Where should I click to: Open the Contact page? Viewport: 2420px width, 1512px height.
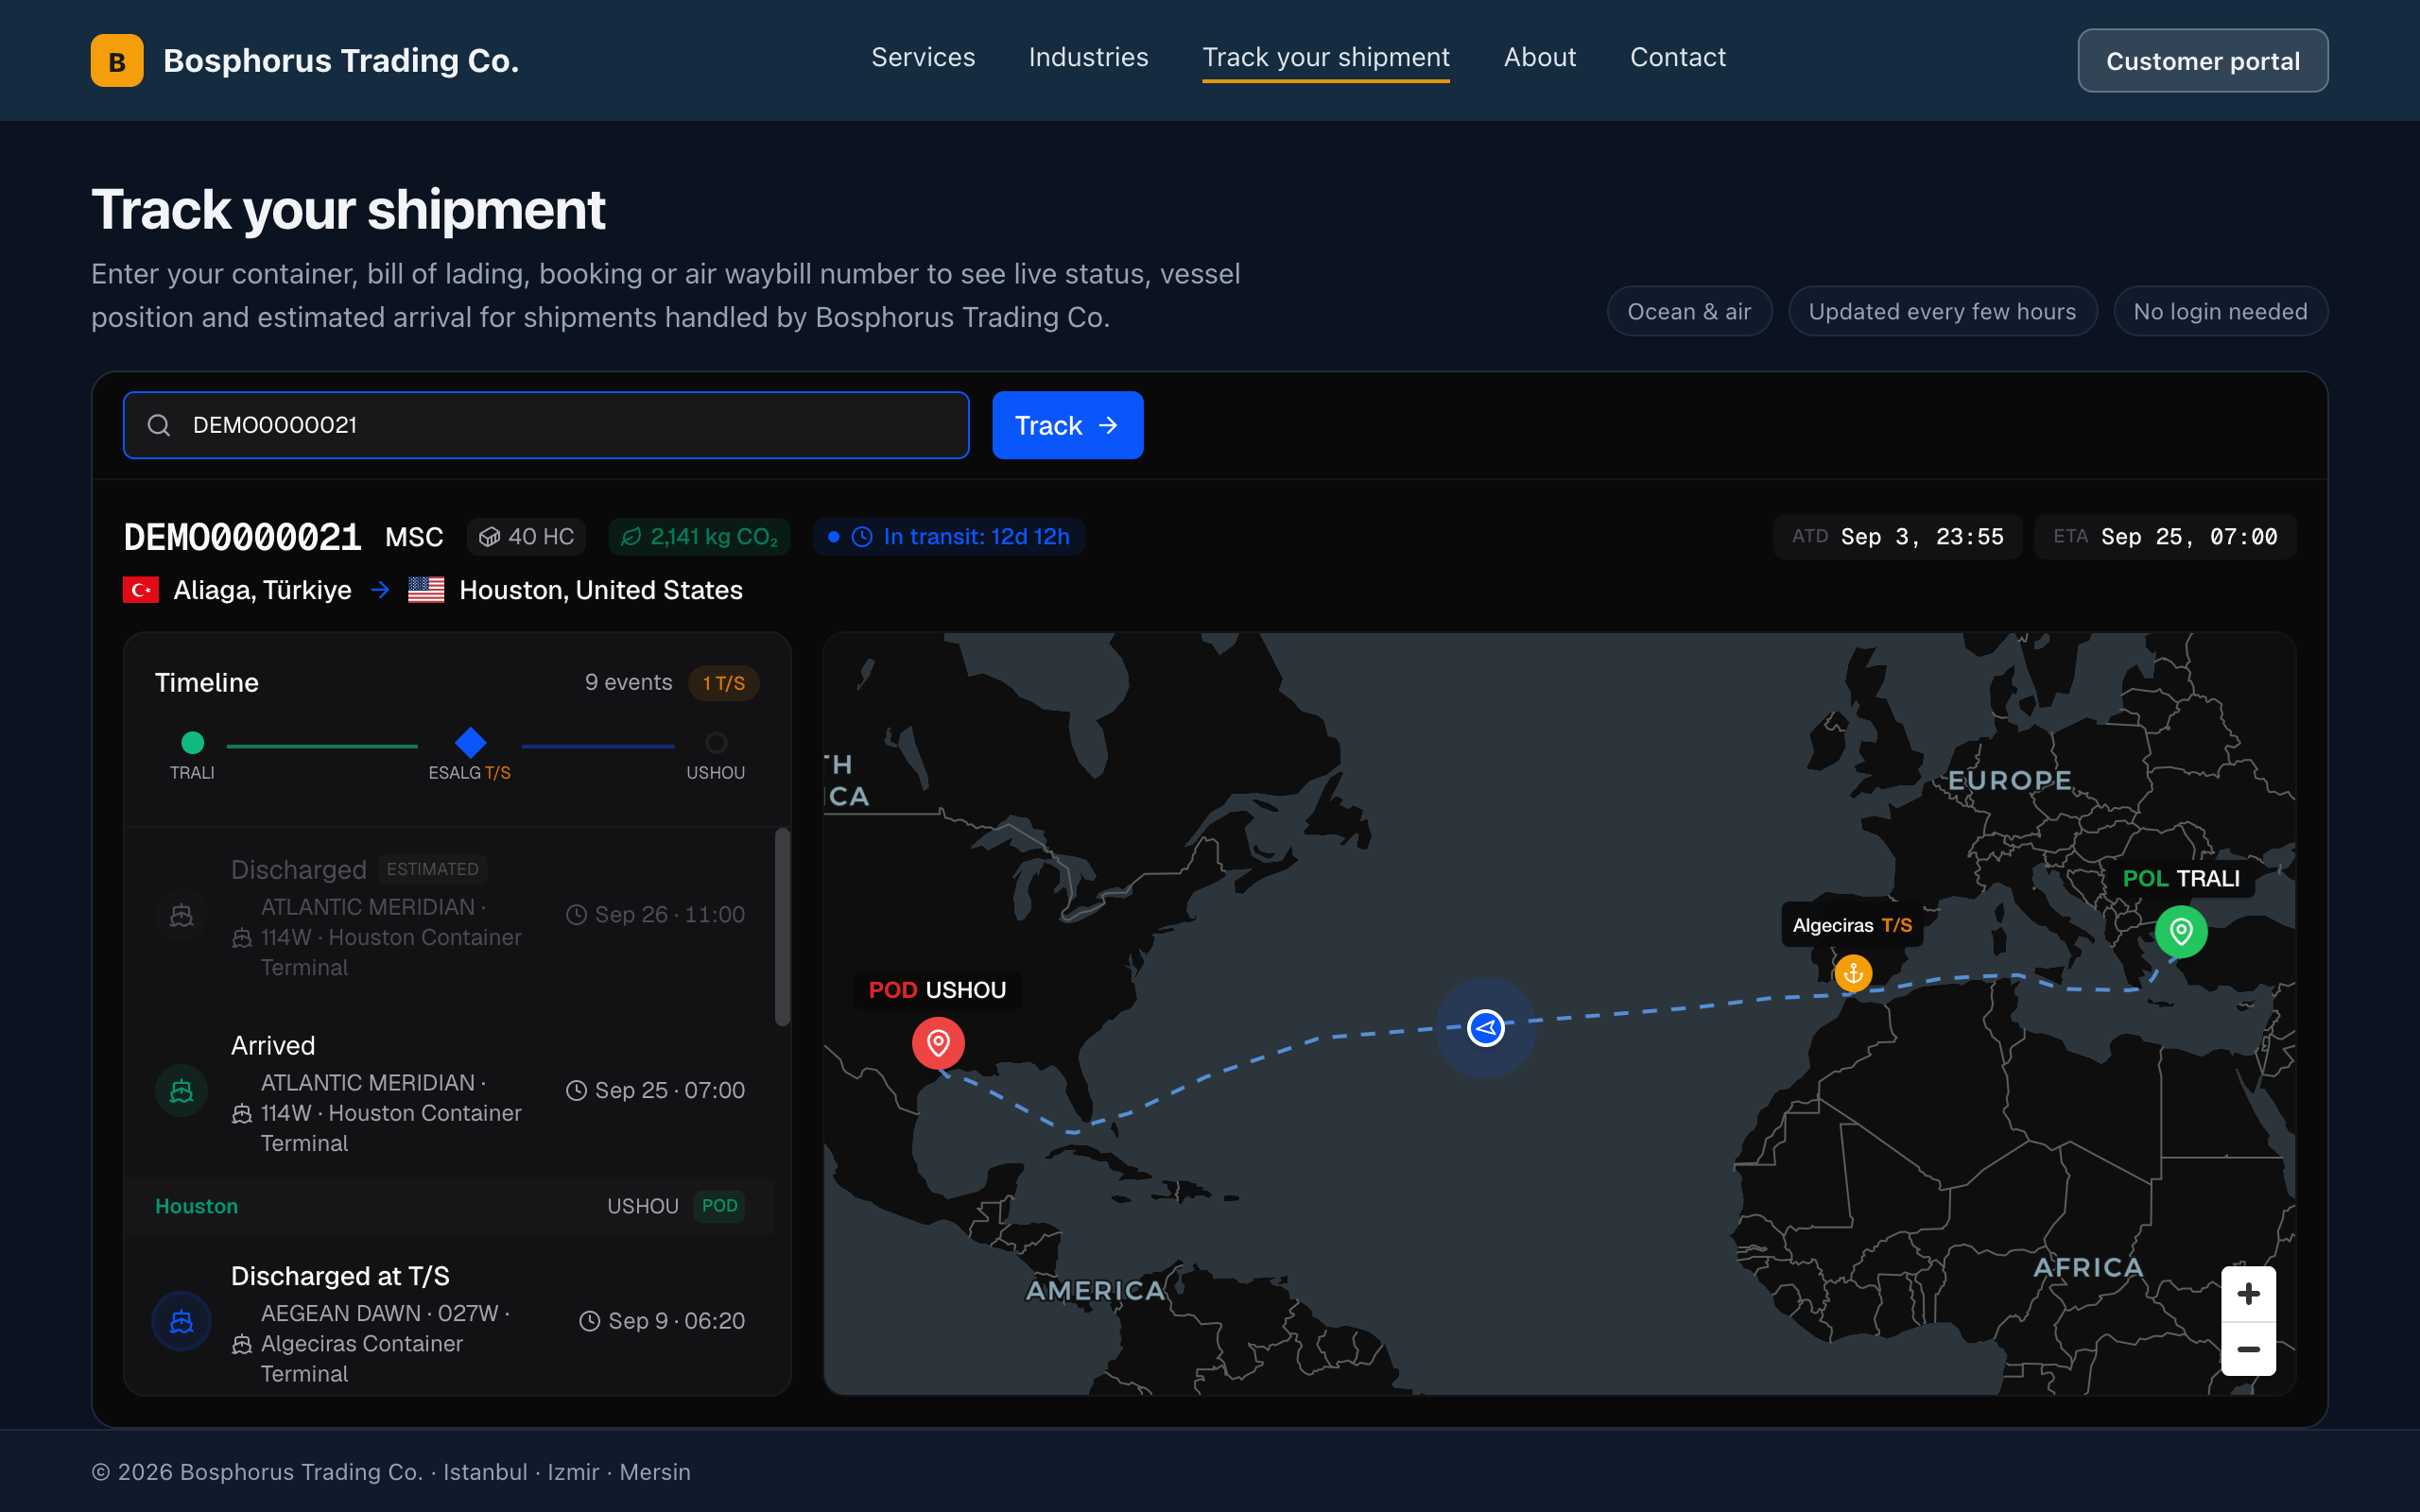pos(1678,58)
